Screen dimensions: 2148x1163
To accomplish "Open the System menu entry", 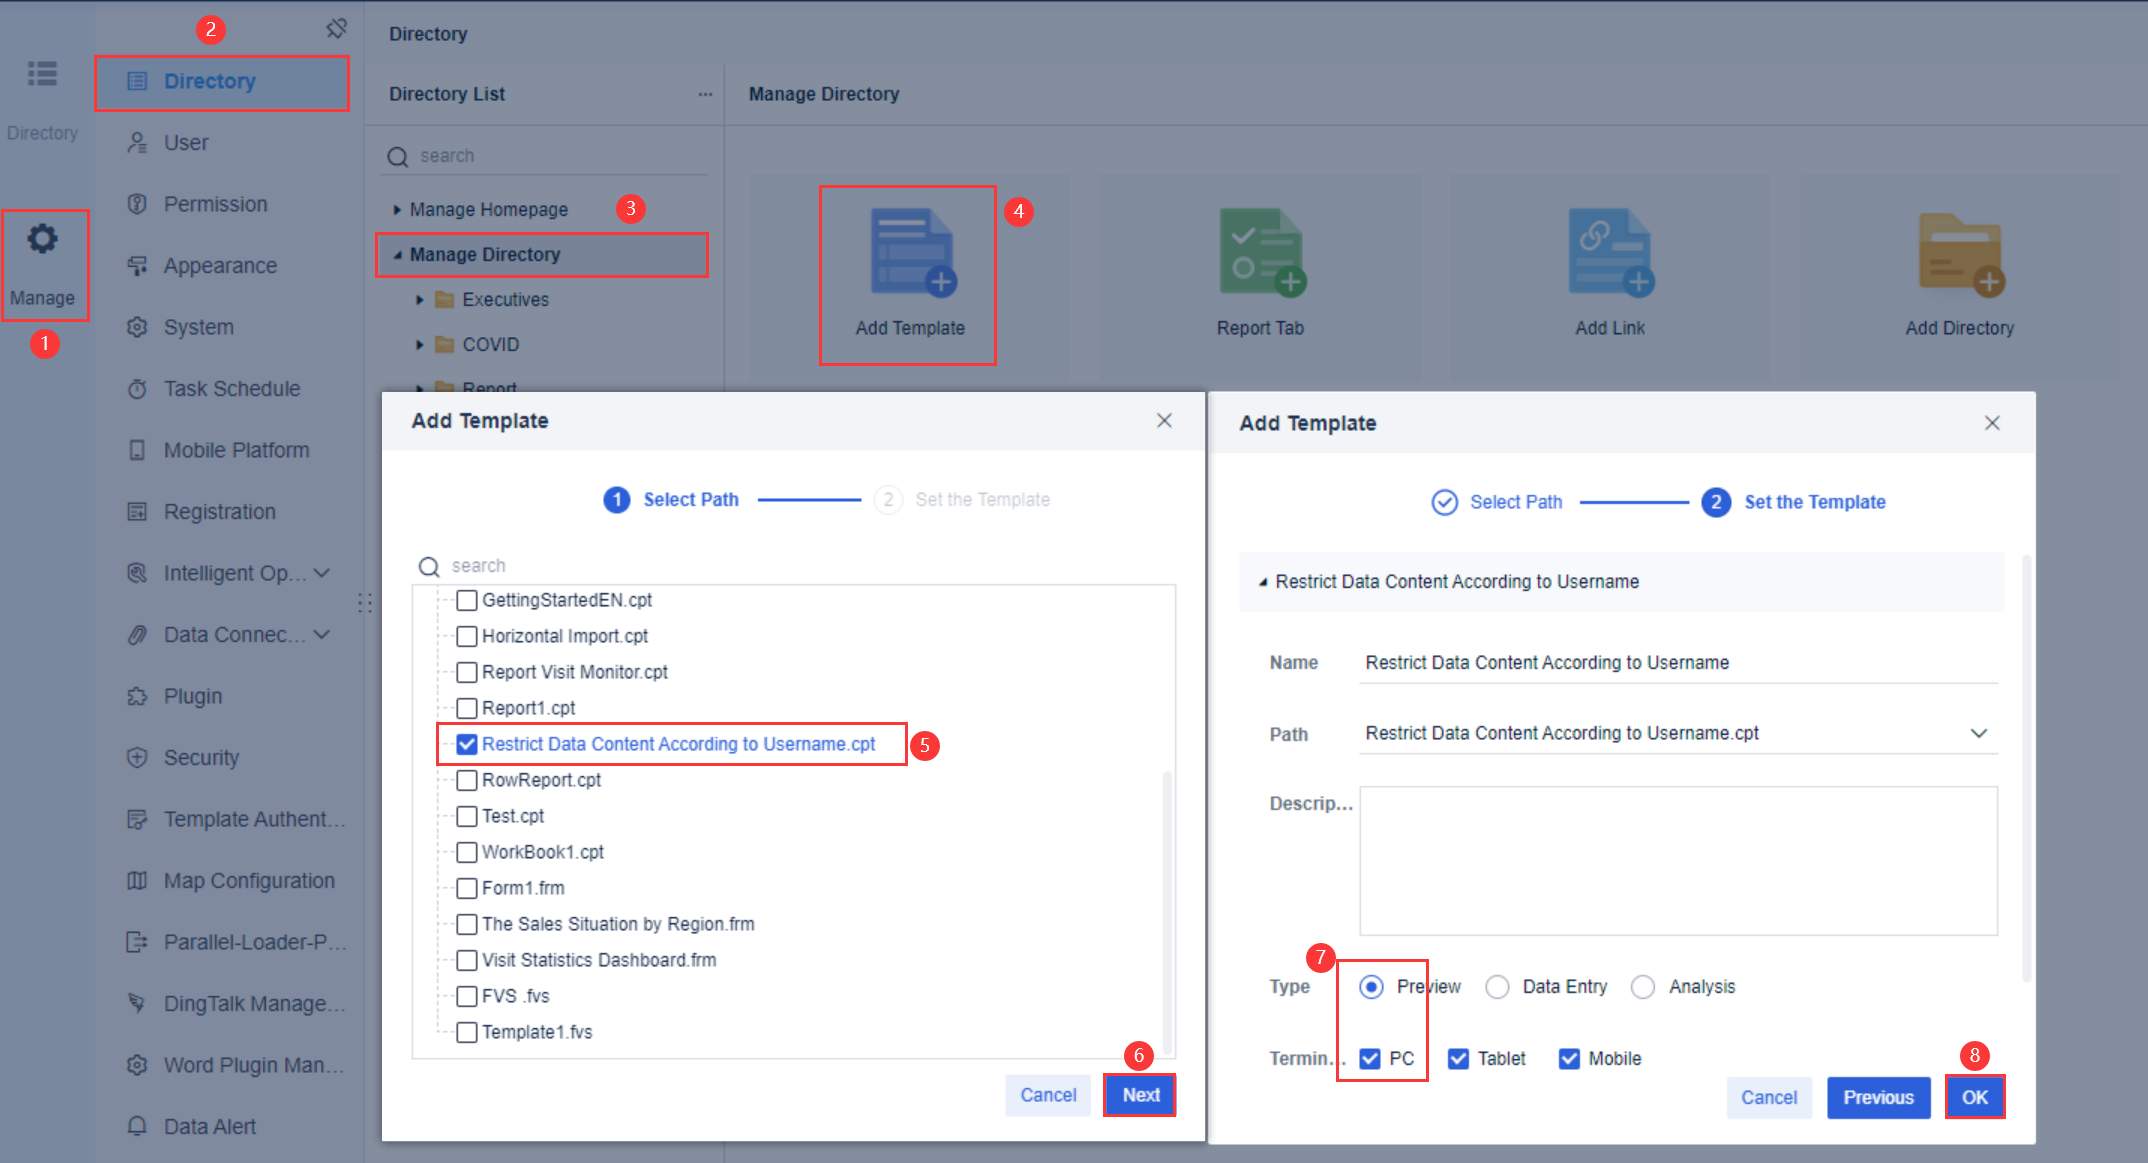I will (x=198, y=327).
